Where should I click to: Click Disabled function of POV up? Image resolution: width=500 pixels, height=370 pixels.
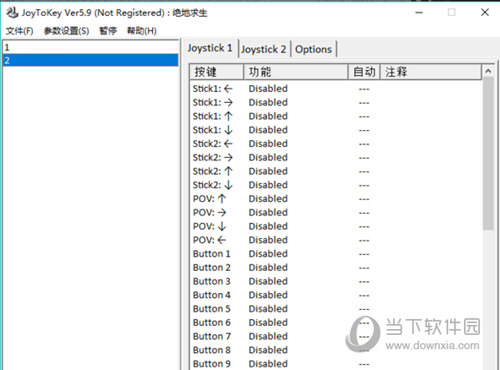pyautogui.click(x=268, y=199)
